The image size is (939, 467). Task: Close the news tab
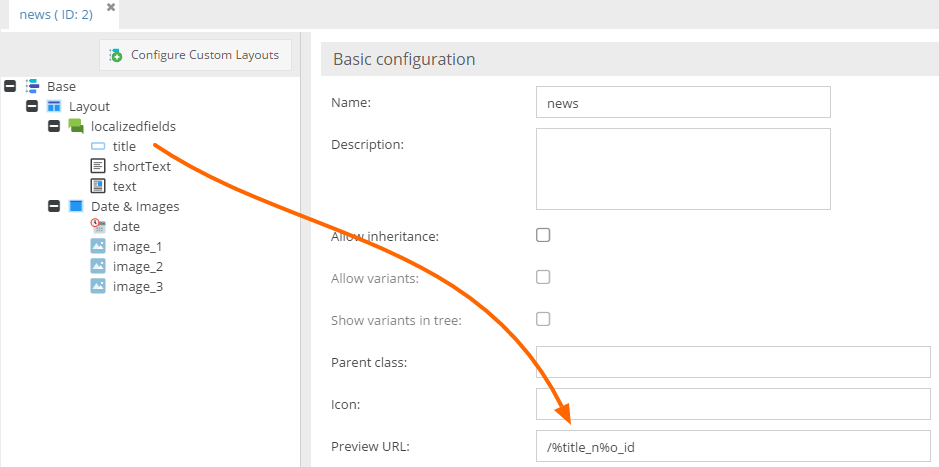click(x=111, y=8)
